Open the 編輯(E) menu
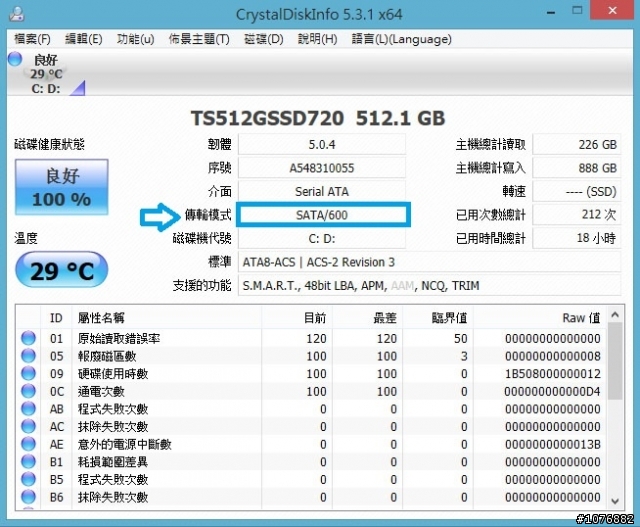 pyautogui.click(x=83, y=39)
